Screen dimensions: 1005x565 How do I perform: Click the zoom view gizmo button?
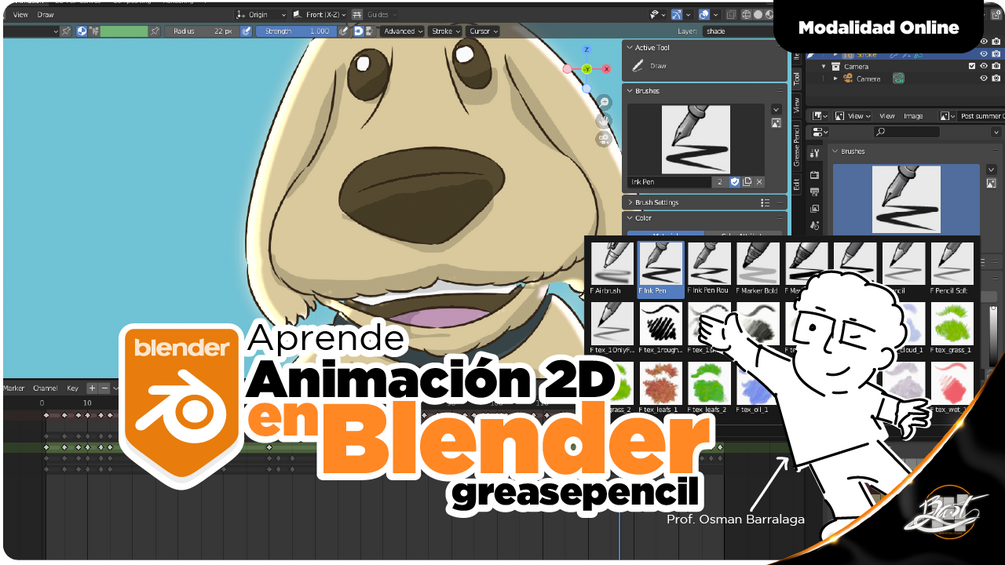[604, 102]
